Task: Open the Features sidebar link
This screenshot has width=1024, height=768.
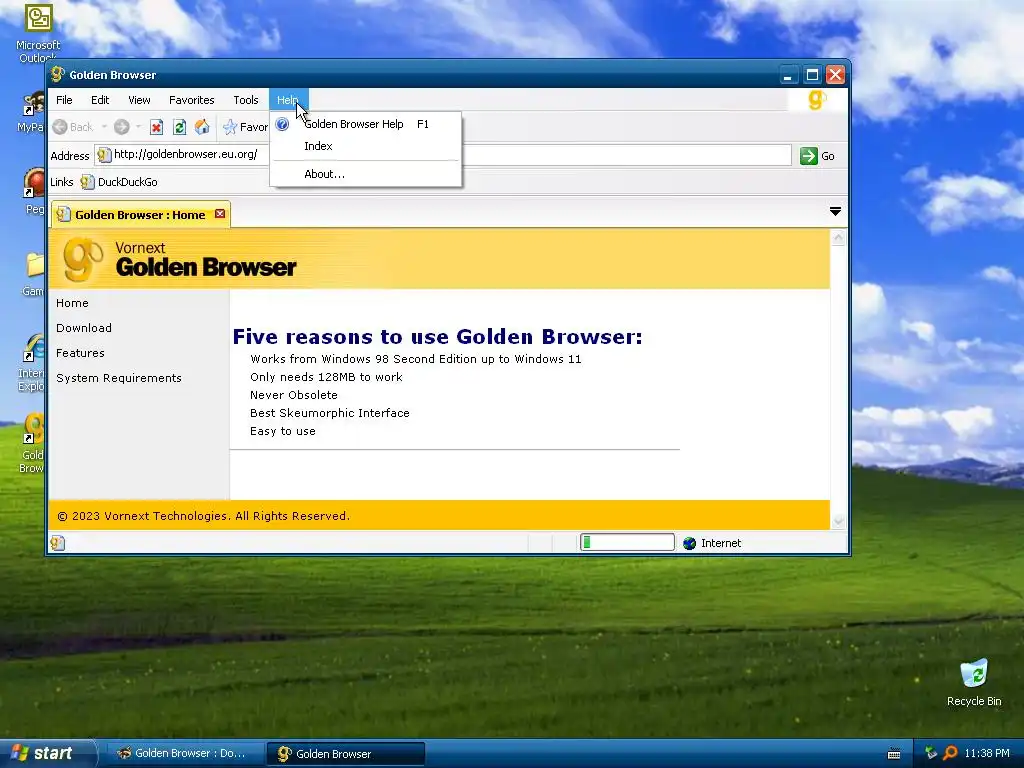Action: (x=80, y=353)
